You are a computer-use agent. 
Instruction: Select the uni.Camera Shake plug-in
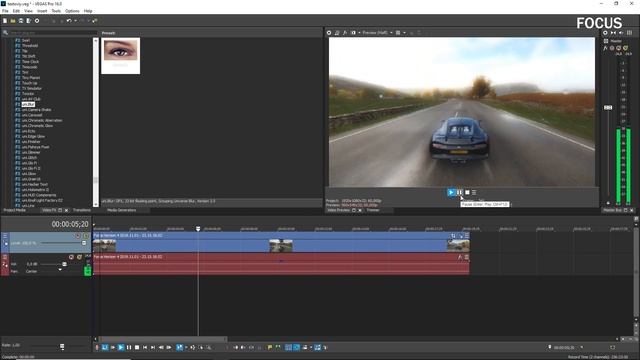36,110
